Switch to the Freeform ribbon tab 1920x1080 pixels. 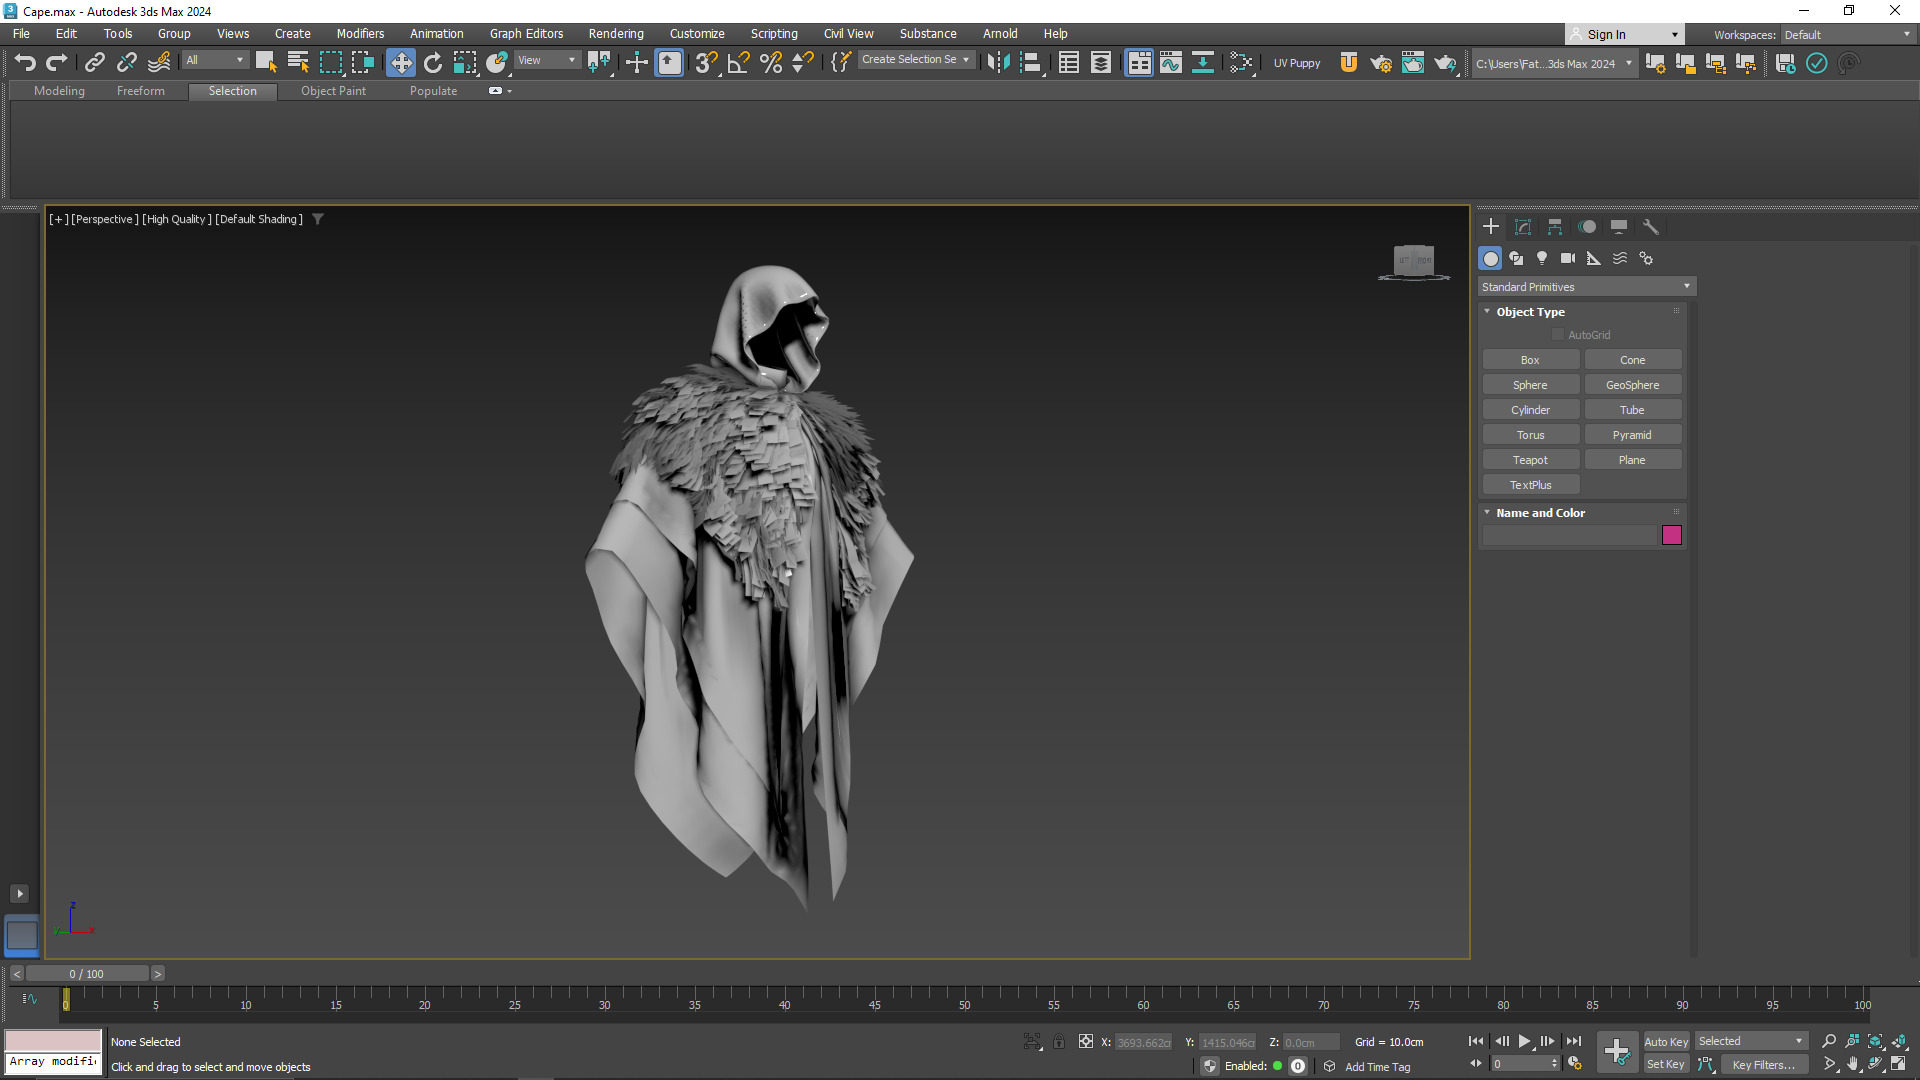141,91
